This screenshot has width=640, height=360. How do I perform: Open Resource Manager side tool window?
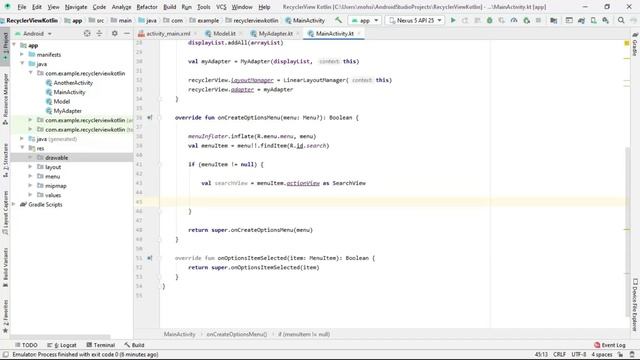tap(5, 99)
